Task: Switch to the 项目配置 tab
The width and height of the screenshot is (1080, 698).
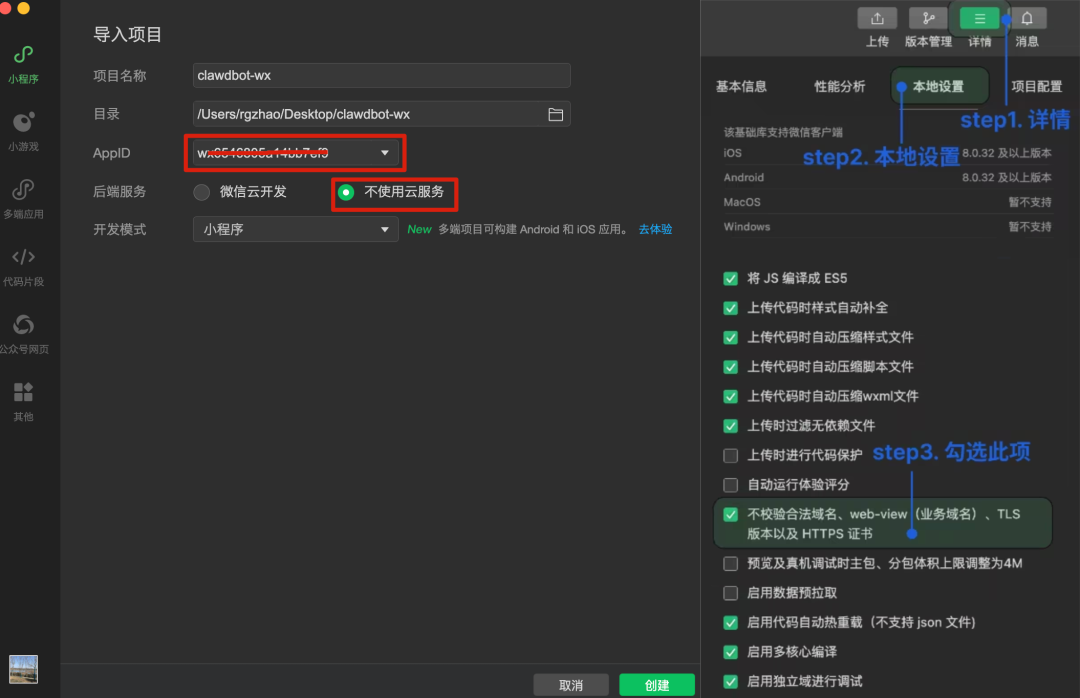Action: [x=1037, y=87]
